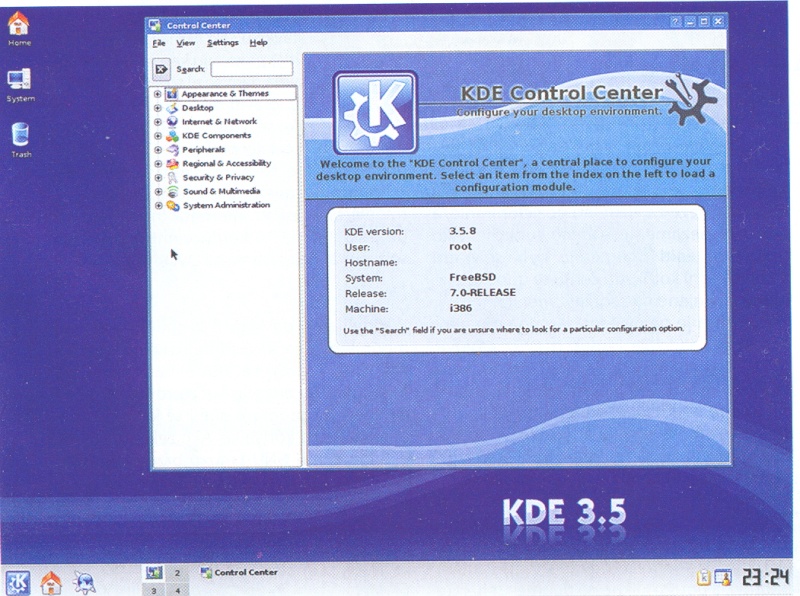Image resolution: width=800 pixels, height=596 pixels.
Task: Select the Desktop category label
Action: (197, 108)
